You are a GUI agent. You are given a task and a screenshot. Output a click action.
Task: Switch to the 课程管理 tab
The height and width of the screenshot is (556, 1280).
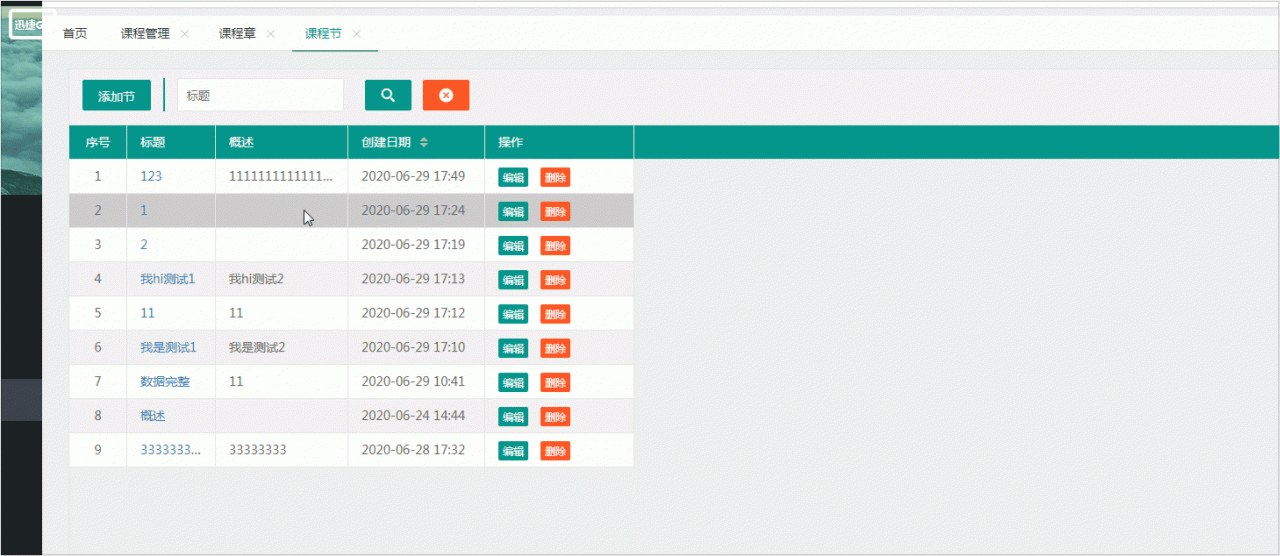point(145,33)
